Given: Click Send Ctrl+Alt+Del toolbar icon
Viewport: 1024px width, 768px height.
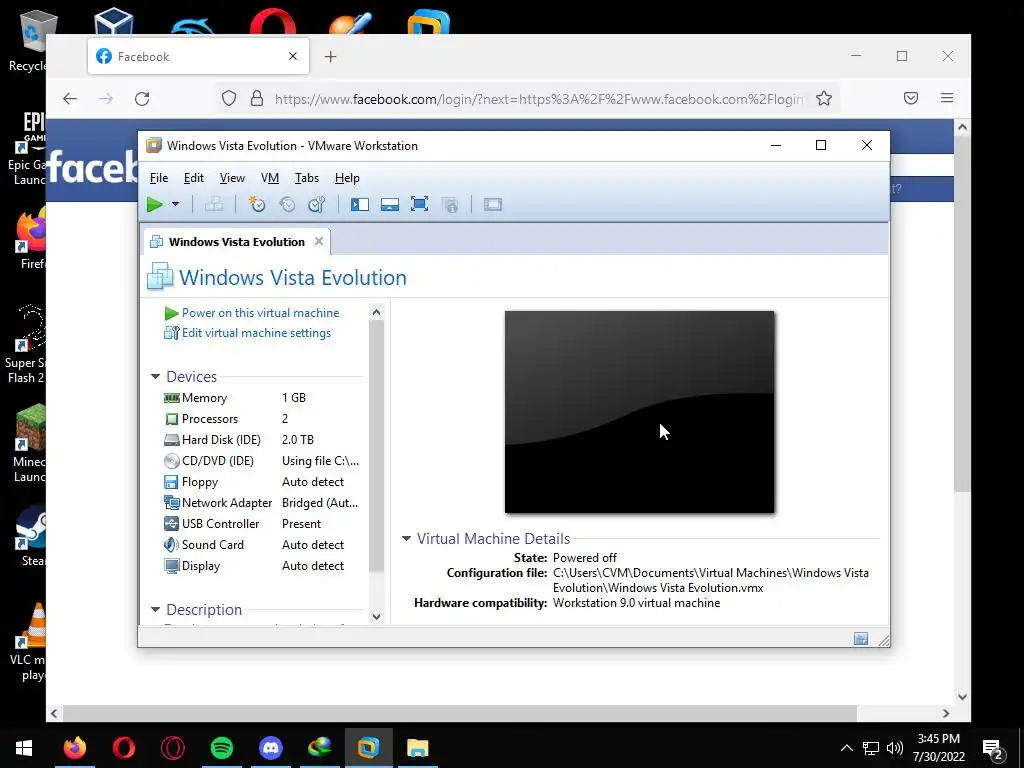Looking at the screenshot, I should 214,204.
